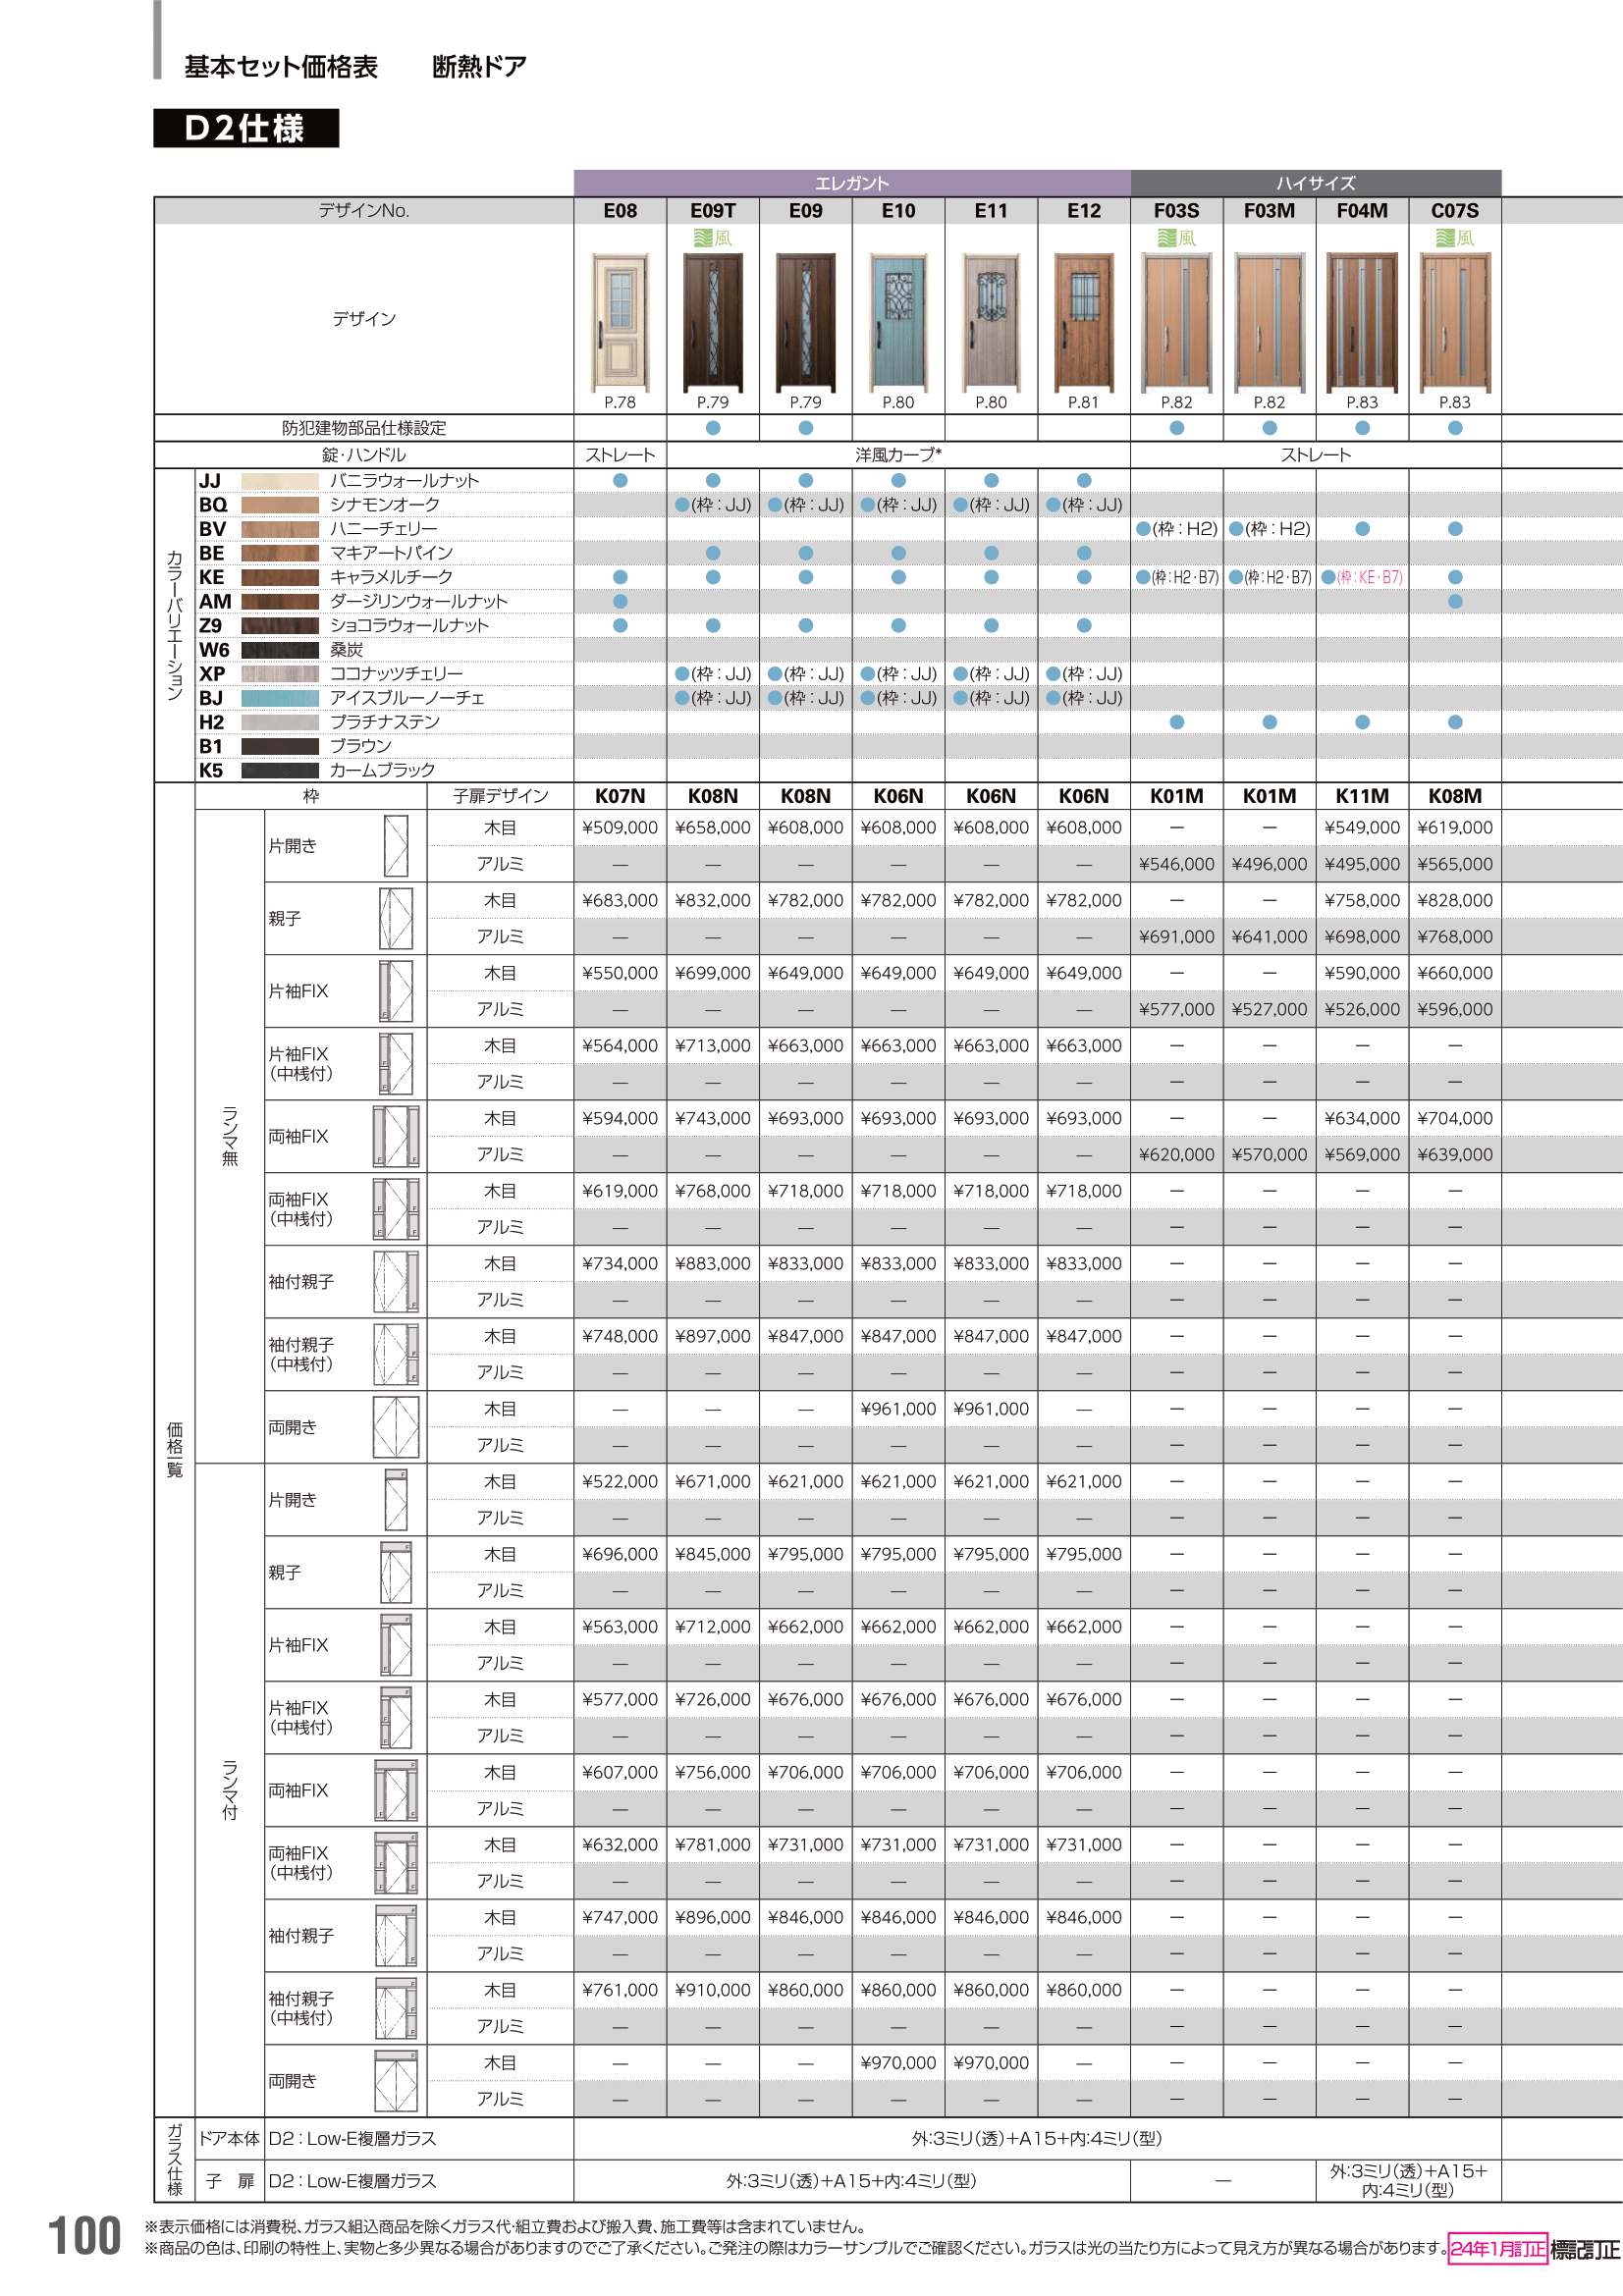Click price ¥883,000 for E09T 袖付親子
Image resolution: width=1623 pixels, height=2296 pixels.
coord(713,1264)
